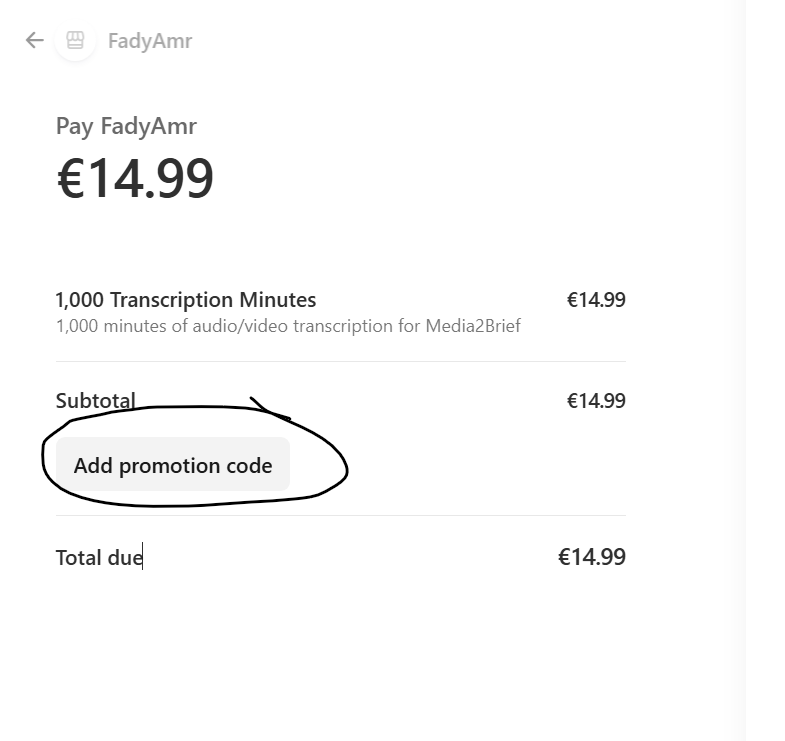Click the merchant storefront icon
This screenshot has height=741, width=785.
pyautogui.click(x=75, y=40)
